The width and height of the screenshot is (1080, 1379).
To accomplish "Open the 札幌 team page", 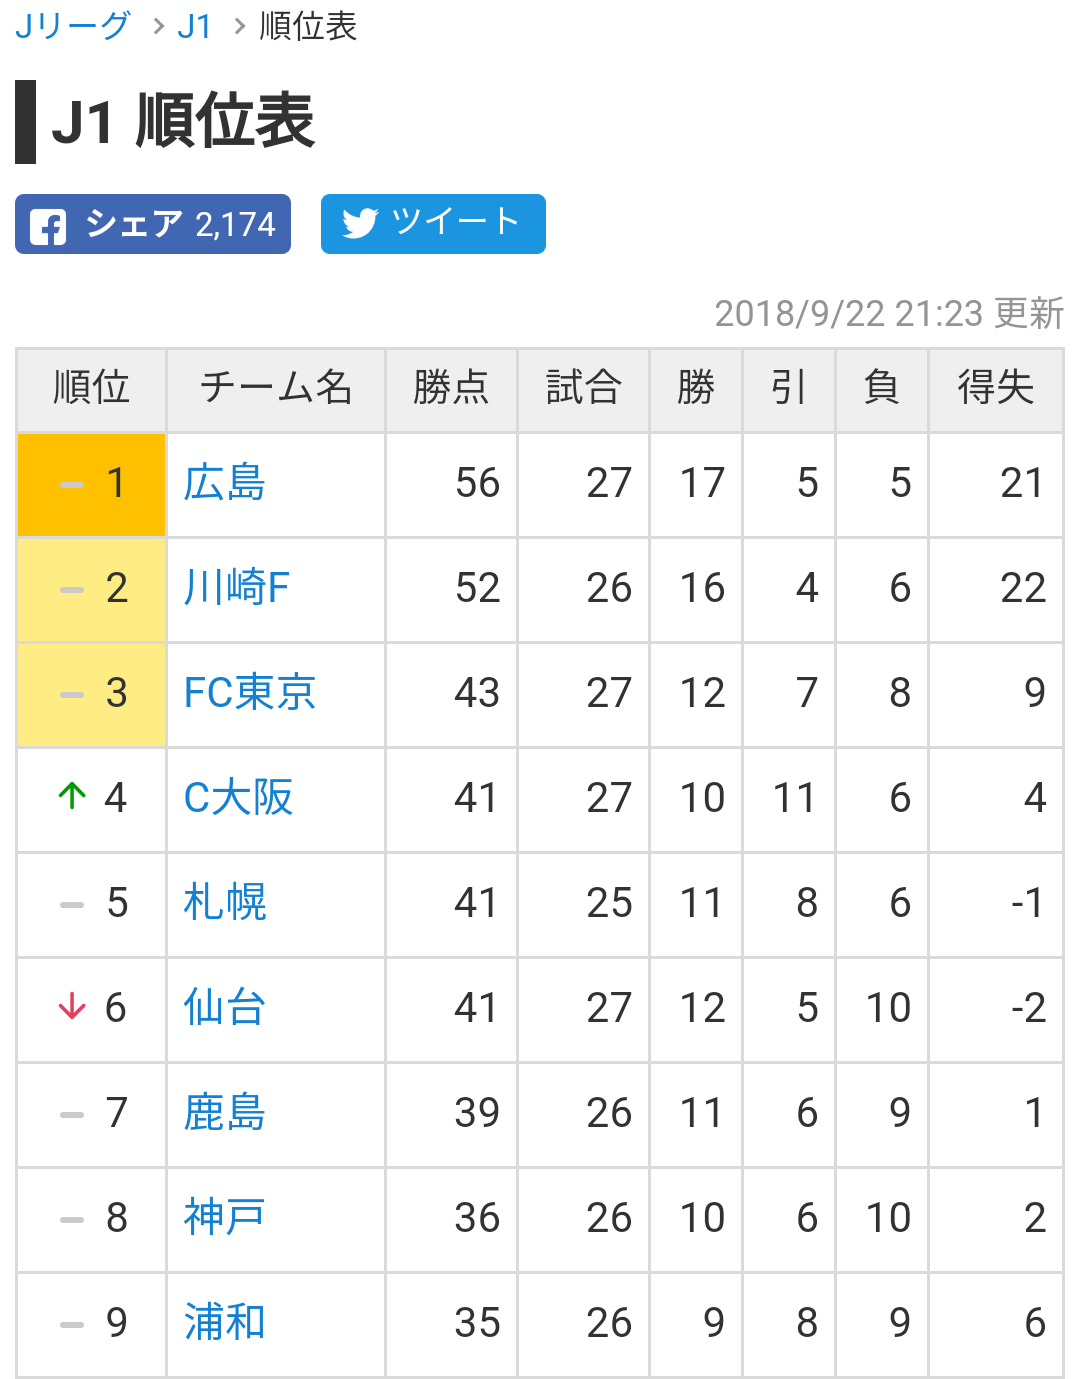I will pyautogui.click(x=225, y=904).
